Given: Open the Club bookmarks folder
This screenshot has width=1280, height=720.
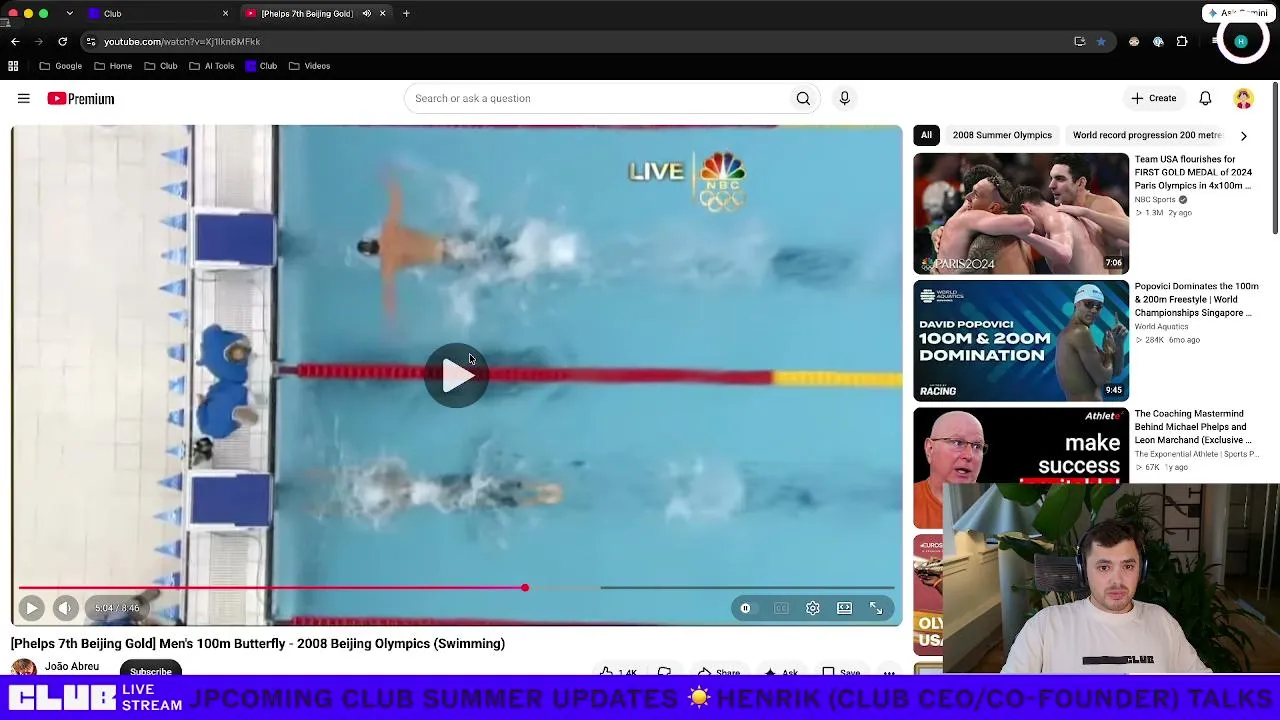Looking at the screenshot, I should 161,66.
